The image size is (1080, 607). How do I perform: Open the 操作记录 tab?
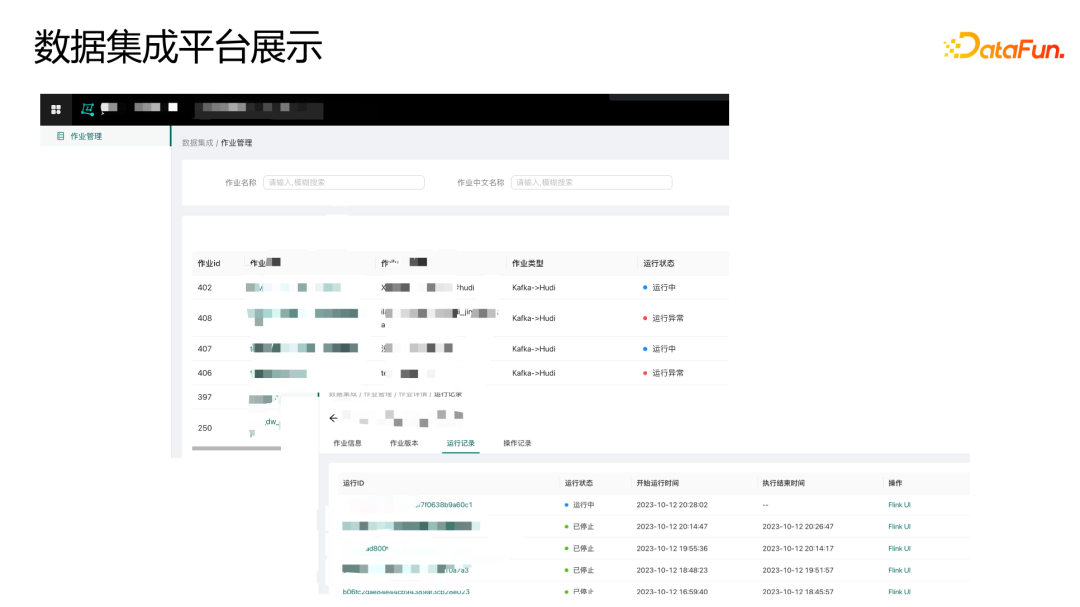[517, 443]
